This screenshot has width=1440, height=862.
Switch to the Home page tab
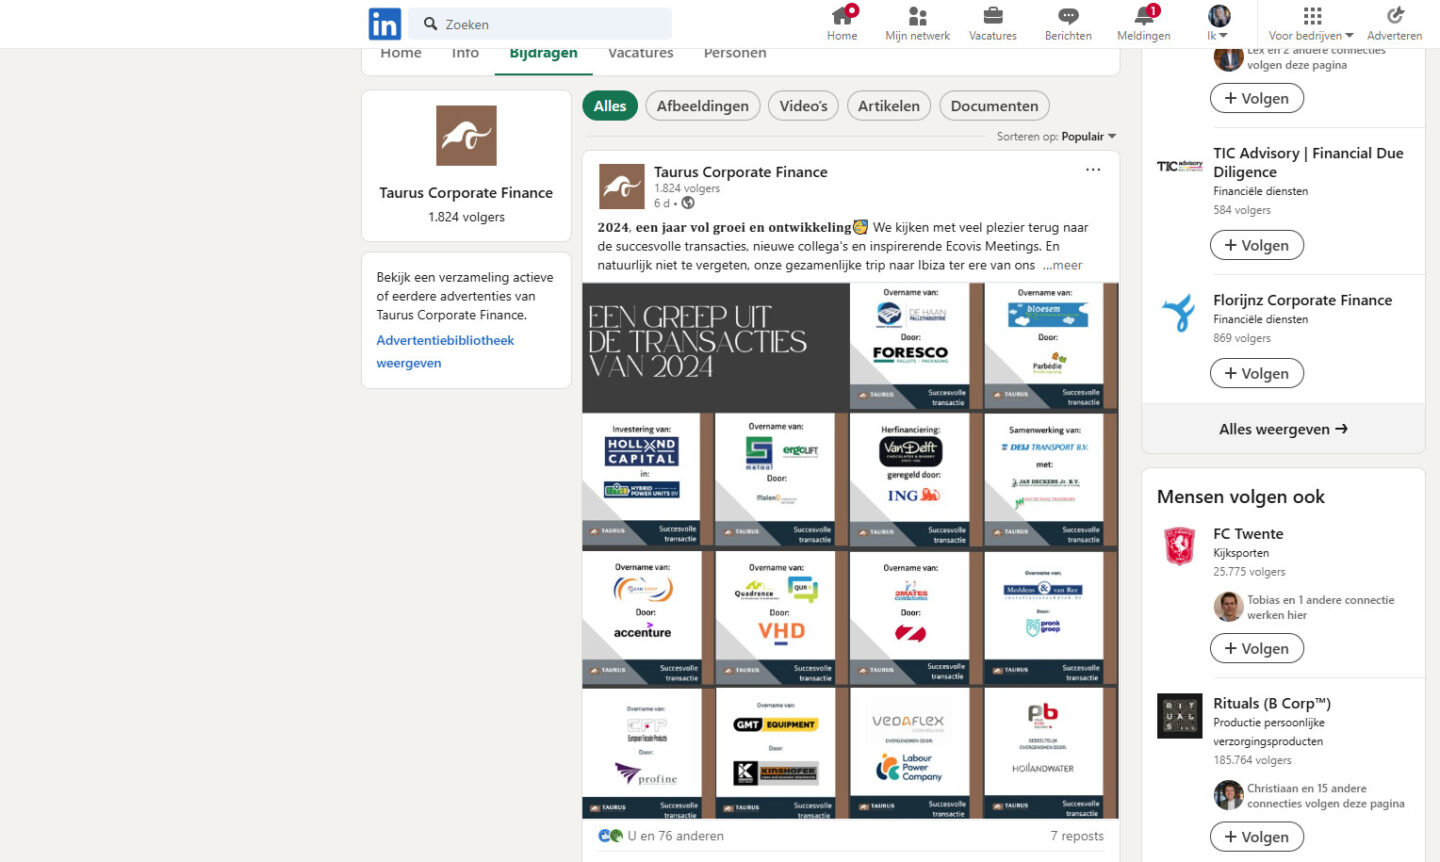point(401,55)
